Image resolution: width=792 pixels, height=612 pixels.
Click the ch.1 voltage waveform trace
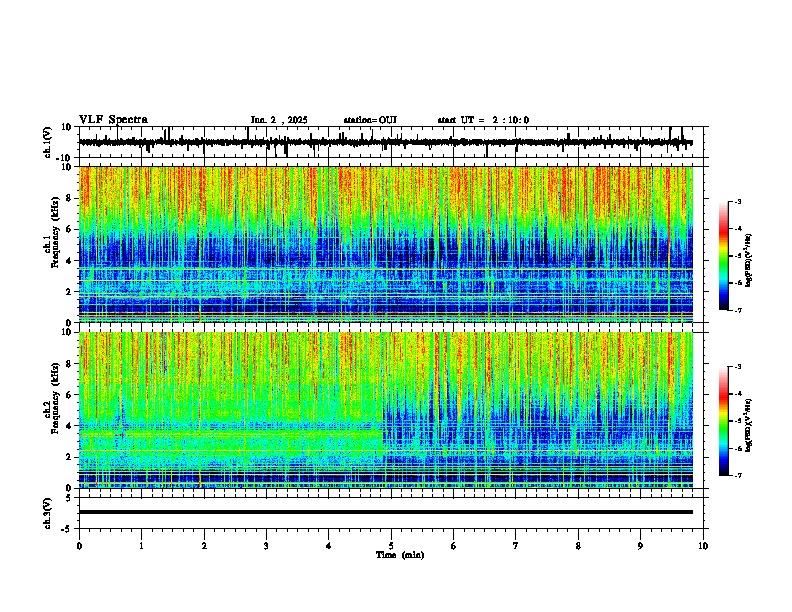pos(385,142)
